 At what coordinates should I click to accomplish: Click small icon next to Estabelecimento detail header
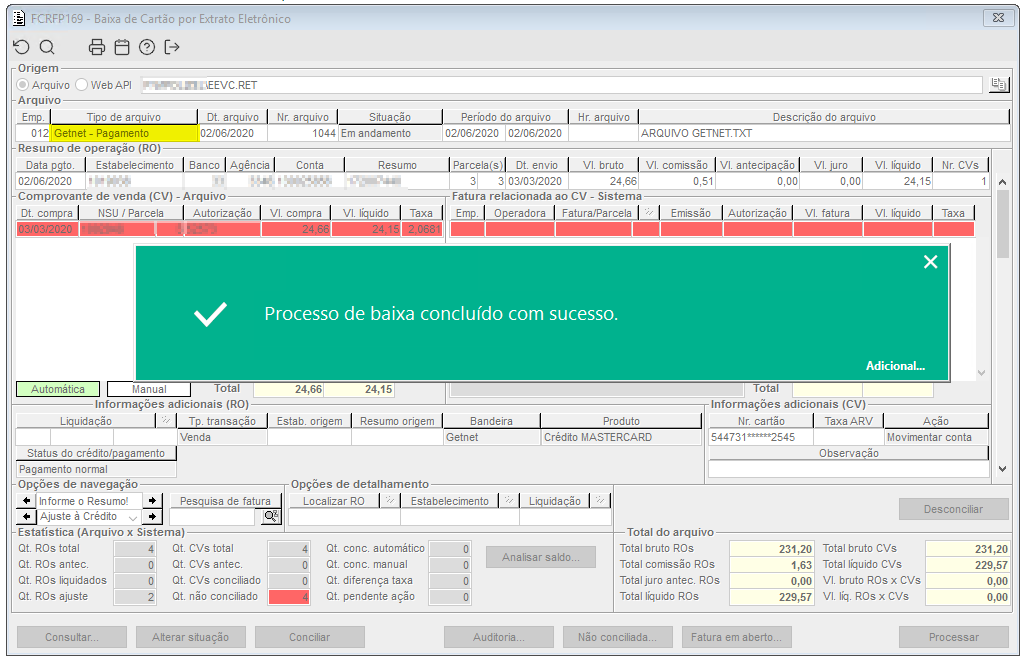pos(508,500)
